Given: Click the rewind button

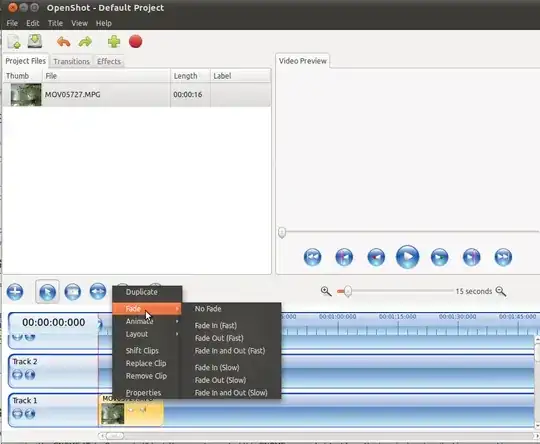Looking at the screenshot, I should coord(376,257).
